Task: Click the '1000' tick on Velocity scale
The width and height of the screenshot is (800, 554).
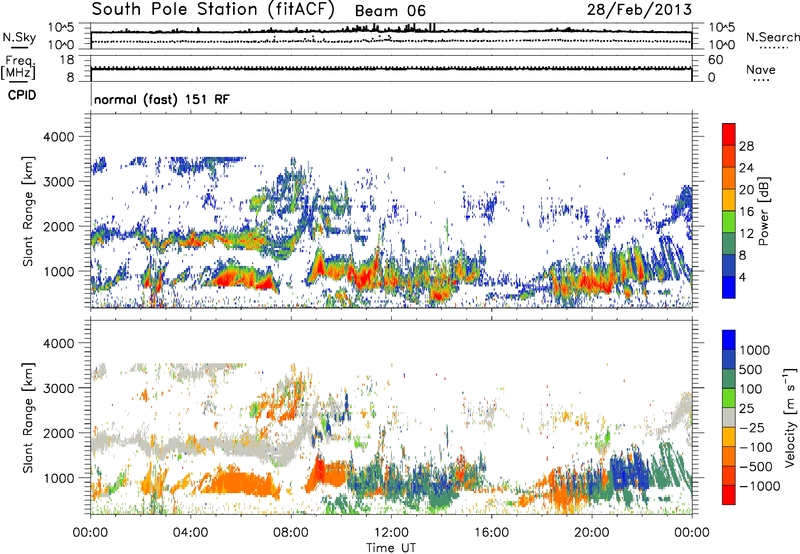Action: [755, 350]
